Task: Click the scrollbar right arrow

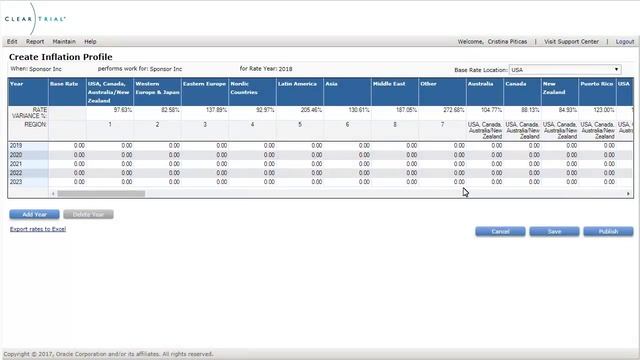Action: click(628, 193)
